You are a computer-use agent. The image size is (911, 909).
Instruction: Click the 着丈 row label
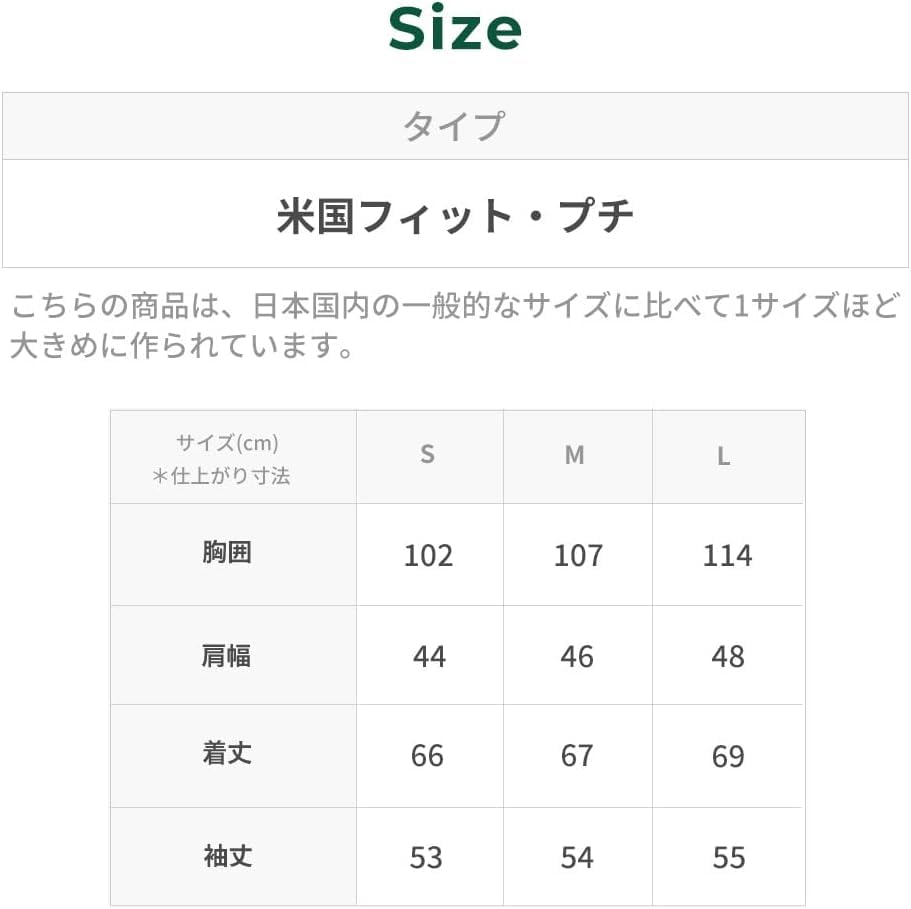[227, 755]
